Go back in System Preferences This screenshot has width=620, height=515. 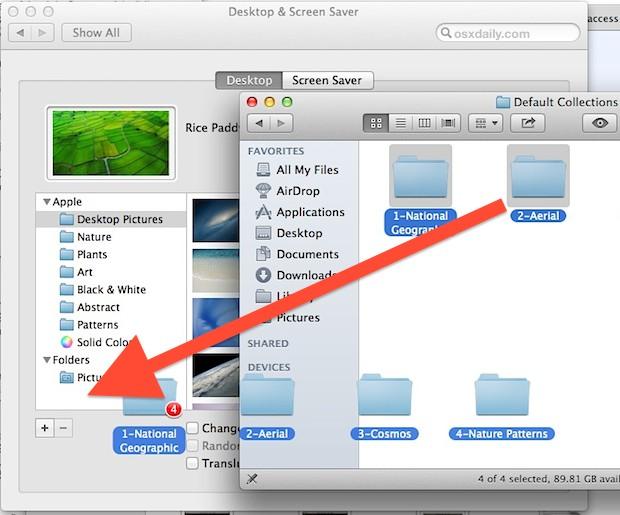(x=20, y=33)
